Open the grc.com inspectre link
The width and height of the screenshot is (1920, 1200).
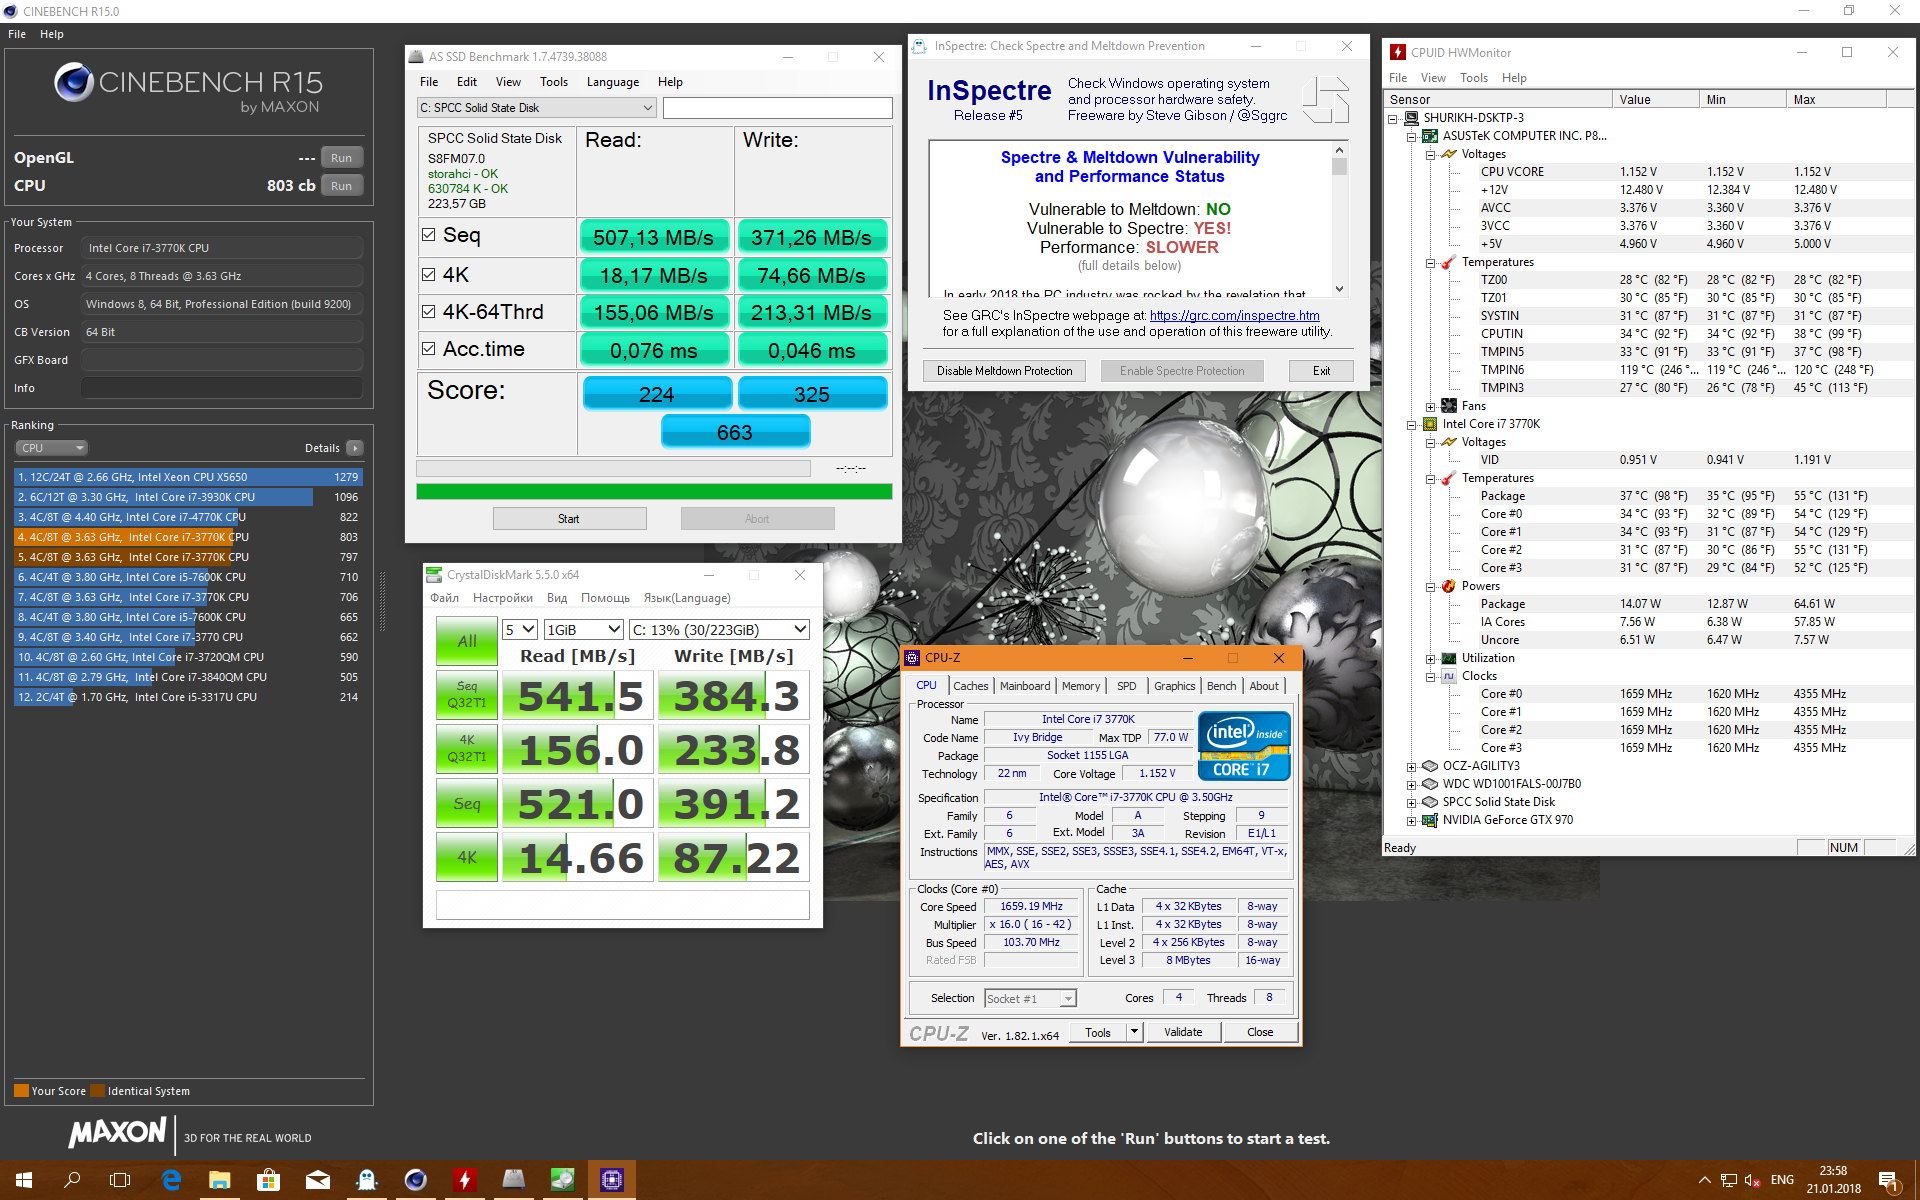click(1234, 315)
